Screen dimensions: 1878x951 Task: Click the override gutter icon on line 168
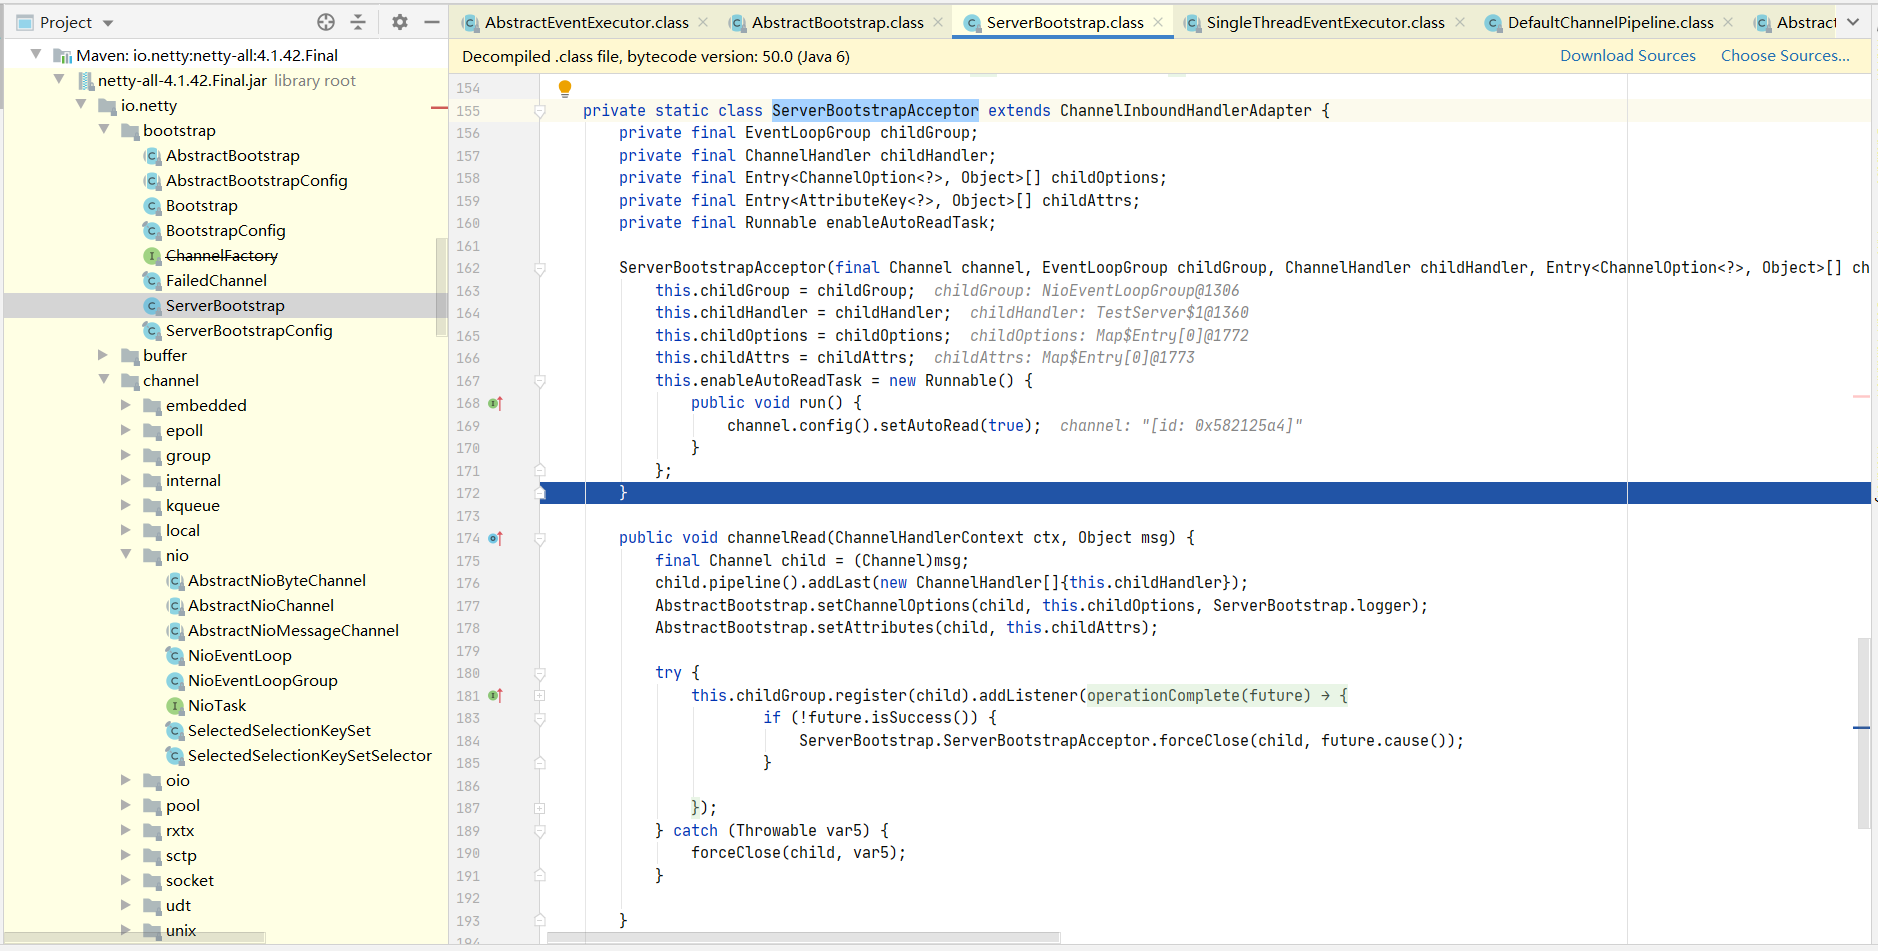point(495,403)
